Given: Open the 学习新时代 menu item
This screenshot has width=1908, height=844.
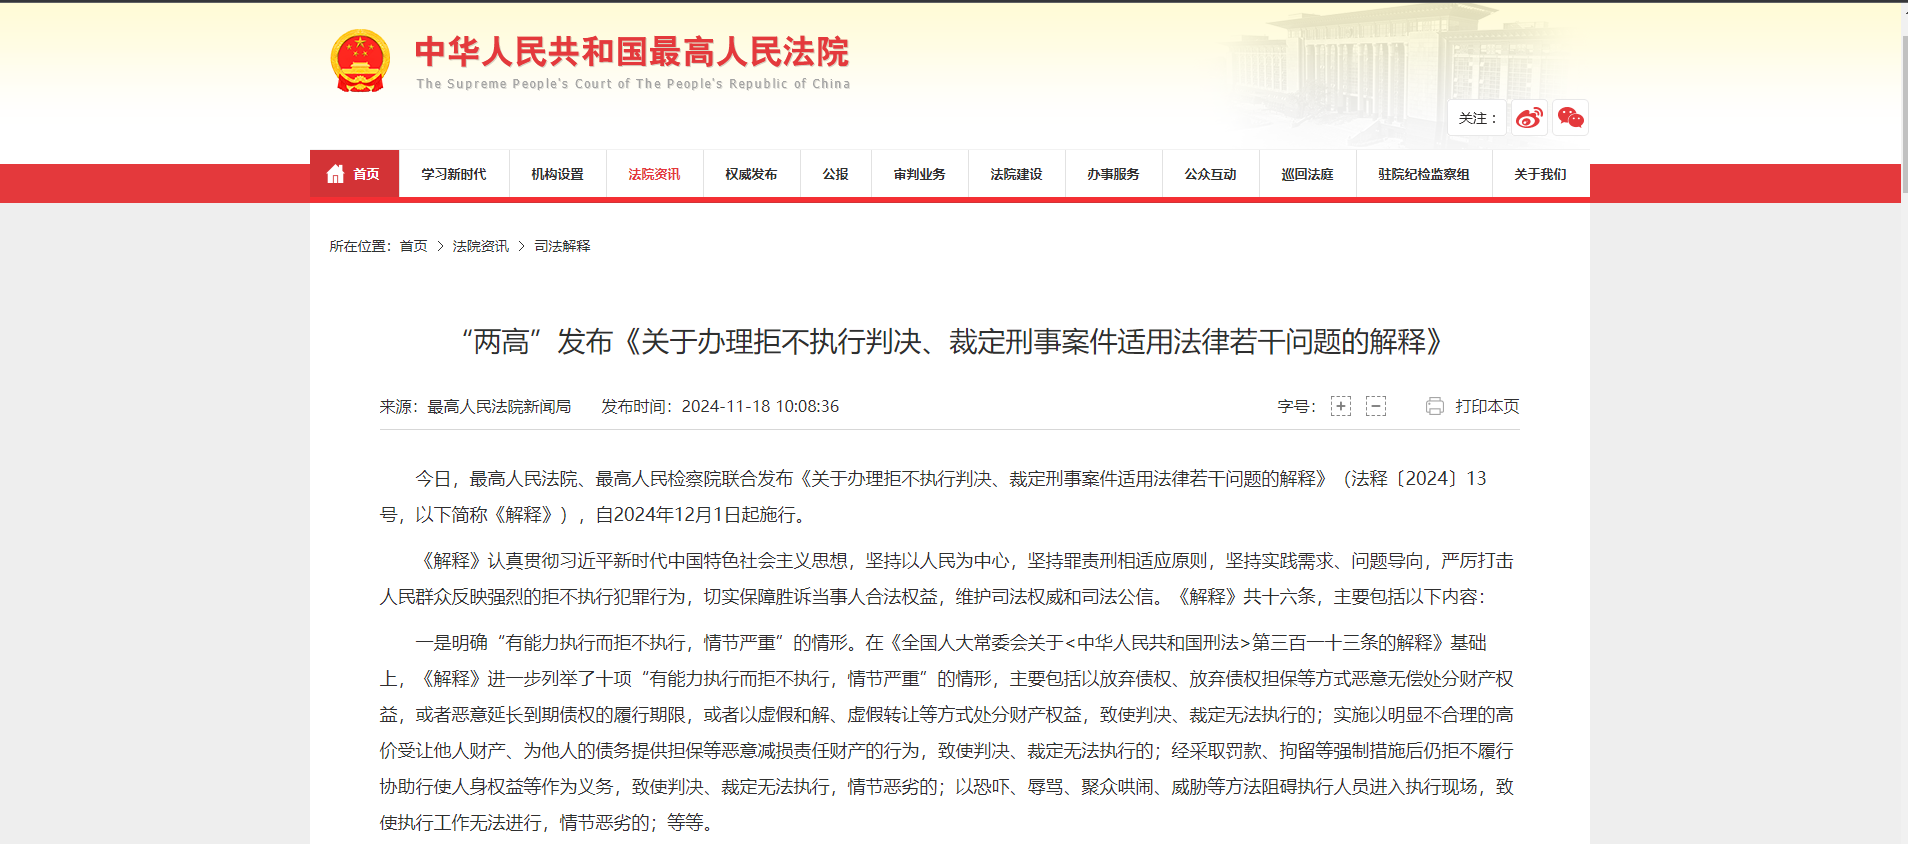Looking at the screenshot, I should pos(454,174).
